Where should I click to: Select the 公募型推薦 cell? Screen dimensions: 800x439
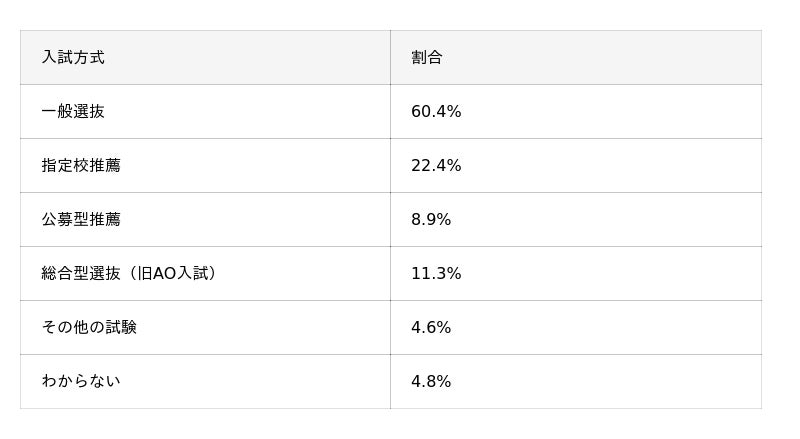tap(81, 220)
